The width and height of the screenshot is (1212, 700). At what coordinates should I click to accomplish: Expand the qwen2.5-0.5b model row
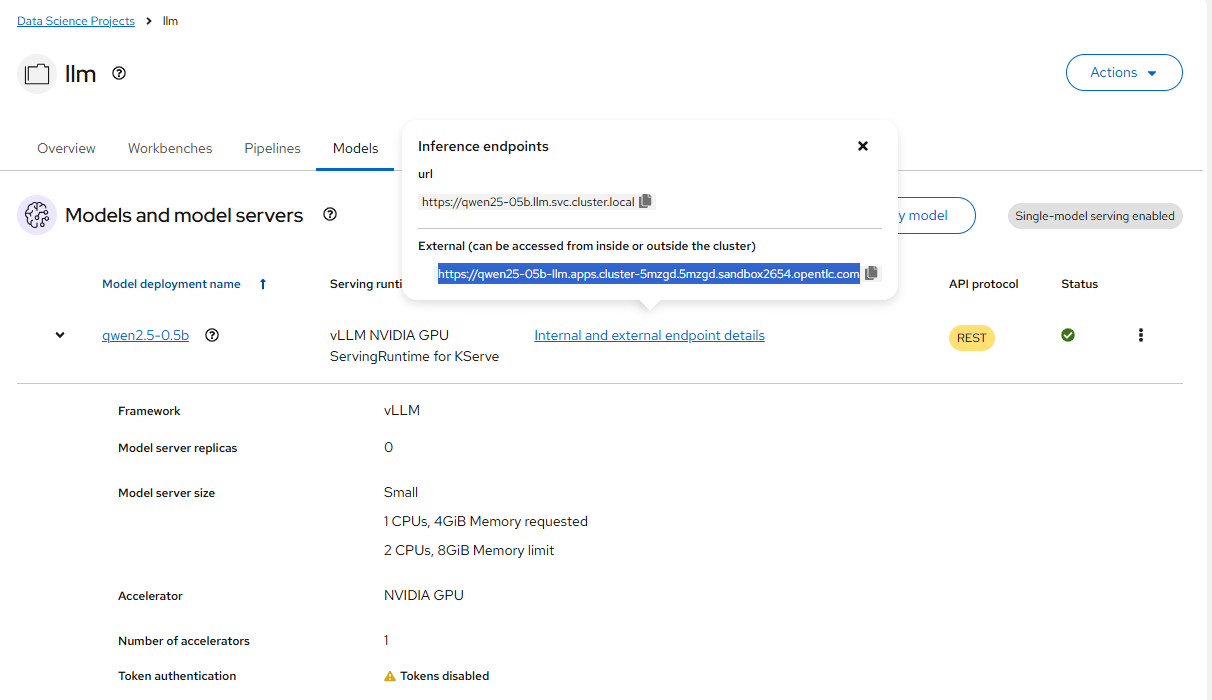pyautogui.click(x=59, y=335)
